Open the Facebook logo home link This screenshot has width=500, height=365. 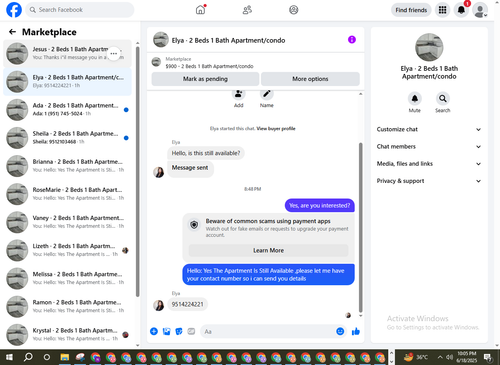click(x=14, y=10)
